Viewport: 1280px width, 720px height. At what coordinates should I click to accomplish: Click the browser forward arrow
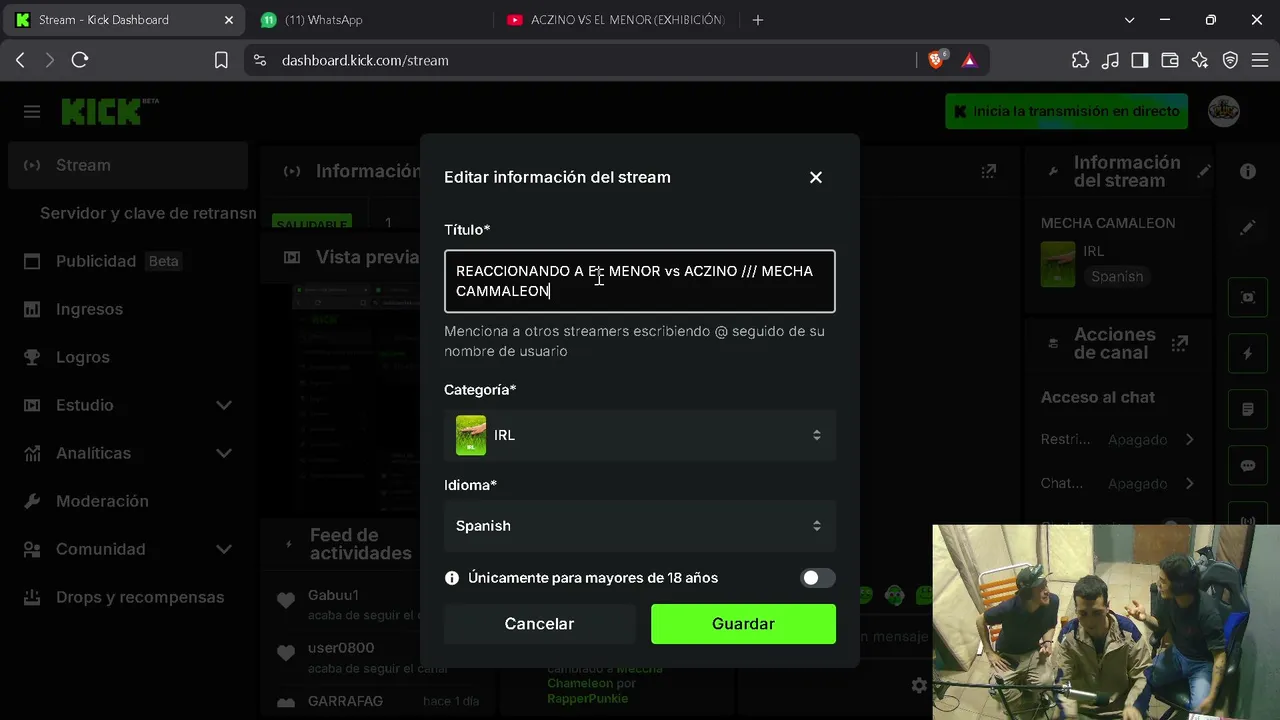[x=50, y=60]
